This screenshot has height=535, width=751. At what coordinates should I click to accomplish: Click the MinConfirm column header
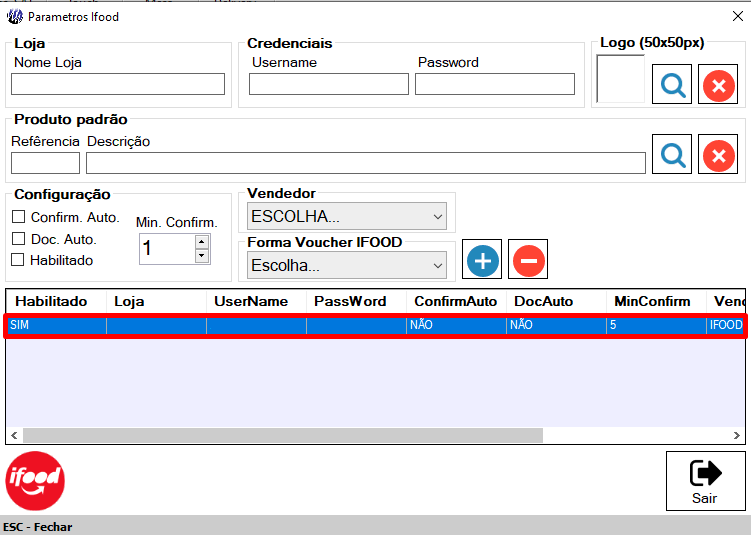[656, 301]
